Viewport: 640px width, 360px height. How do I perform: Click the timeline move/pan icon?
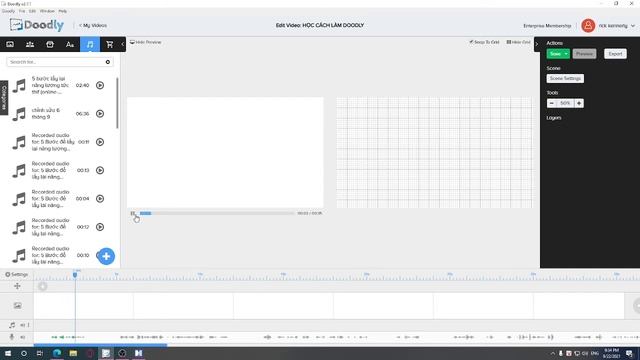point(17,286)
